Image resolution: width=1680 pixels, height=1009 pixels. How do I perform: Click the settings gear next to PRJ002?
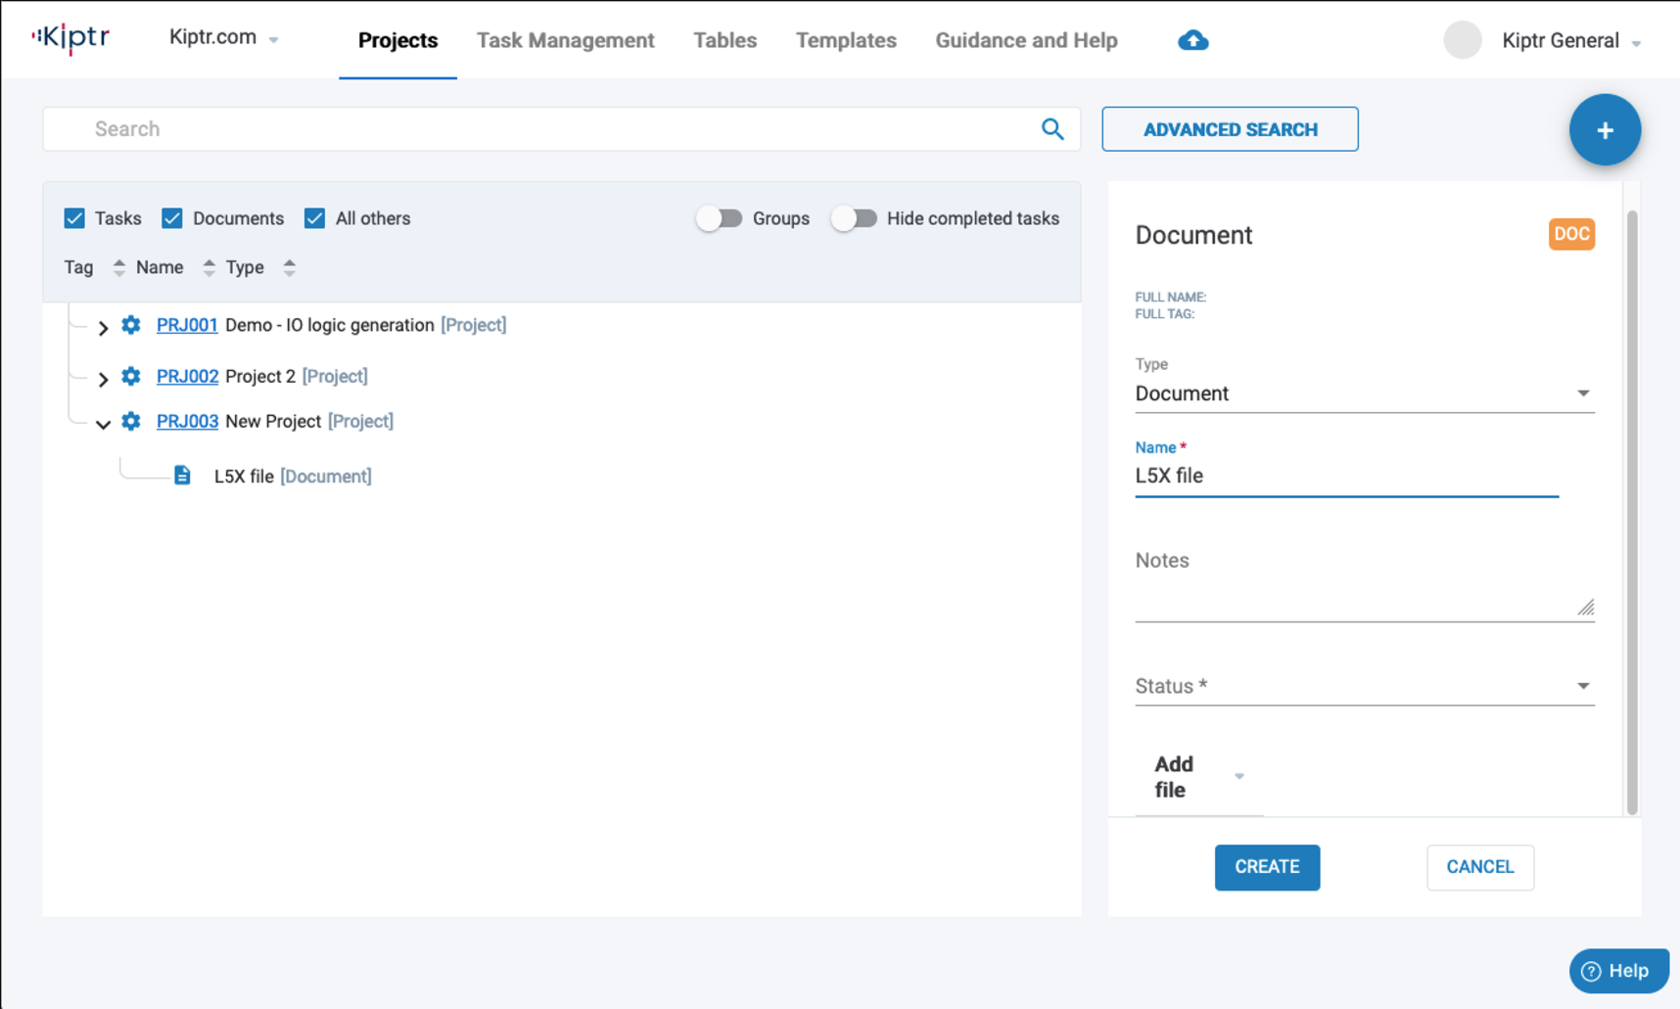[x=131, y=376]
